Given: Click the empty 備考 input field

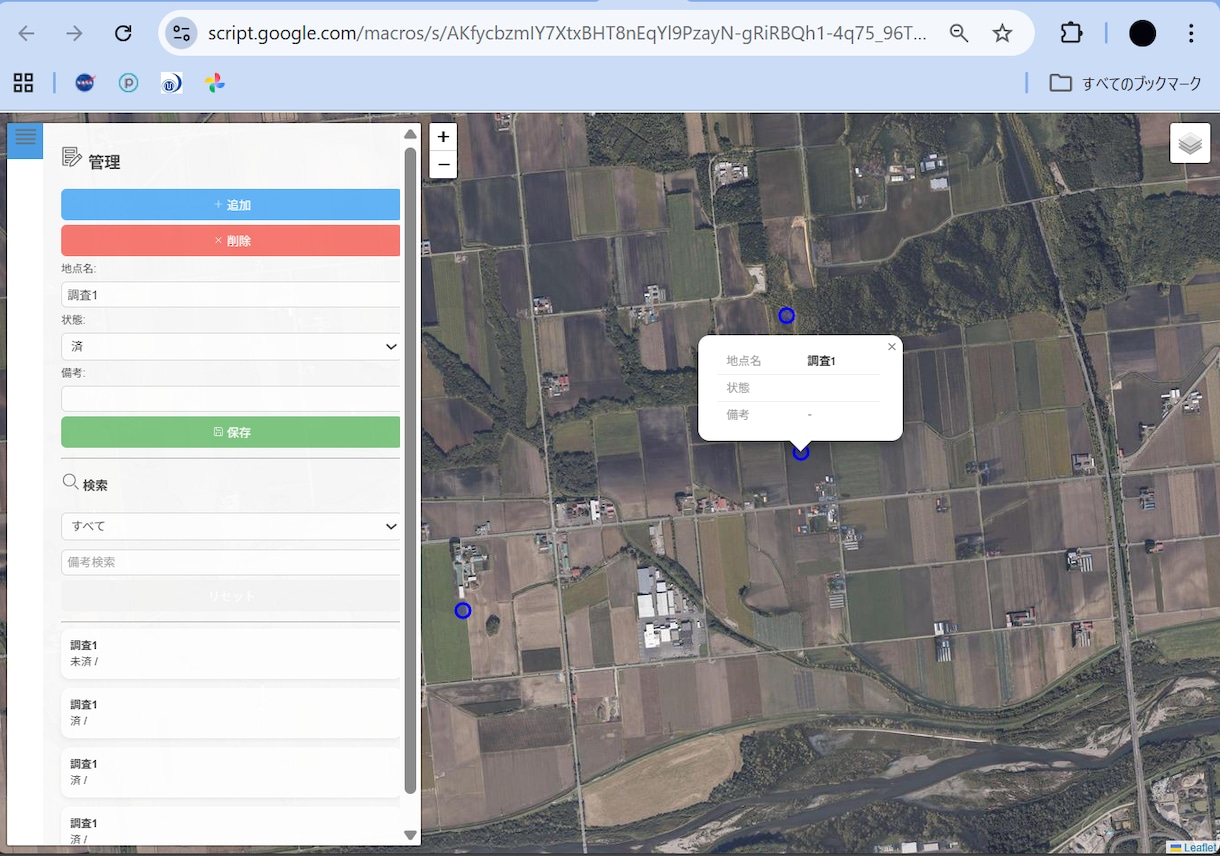Looking at the screenshot, I should (x=231, y=399).
